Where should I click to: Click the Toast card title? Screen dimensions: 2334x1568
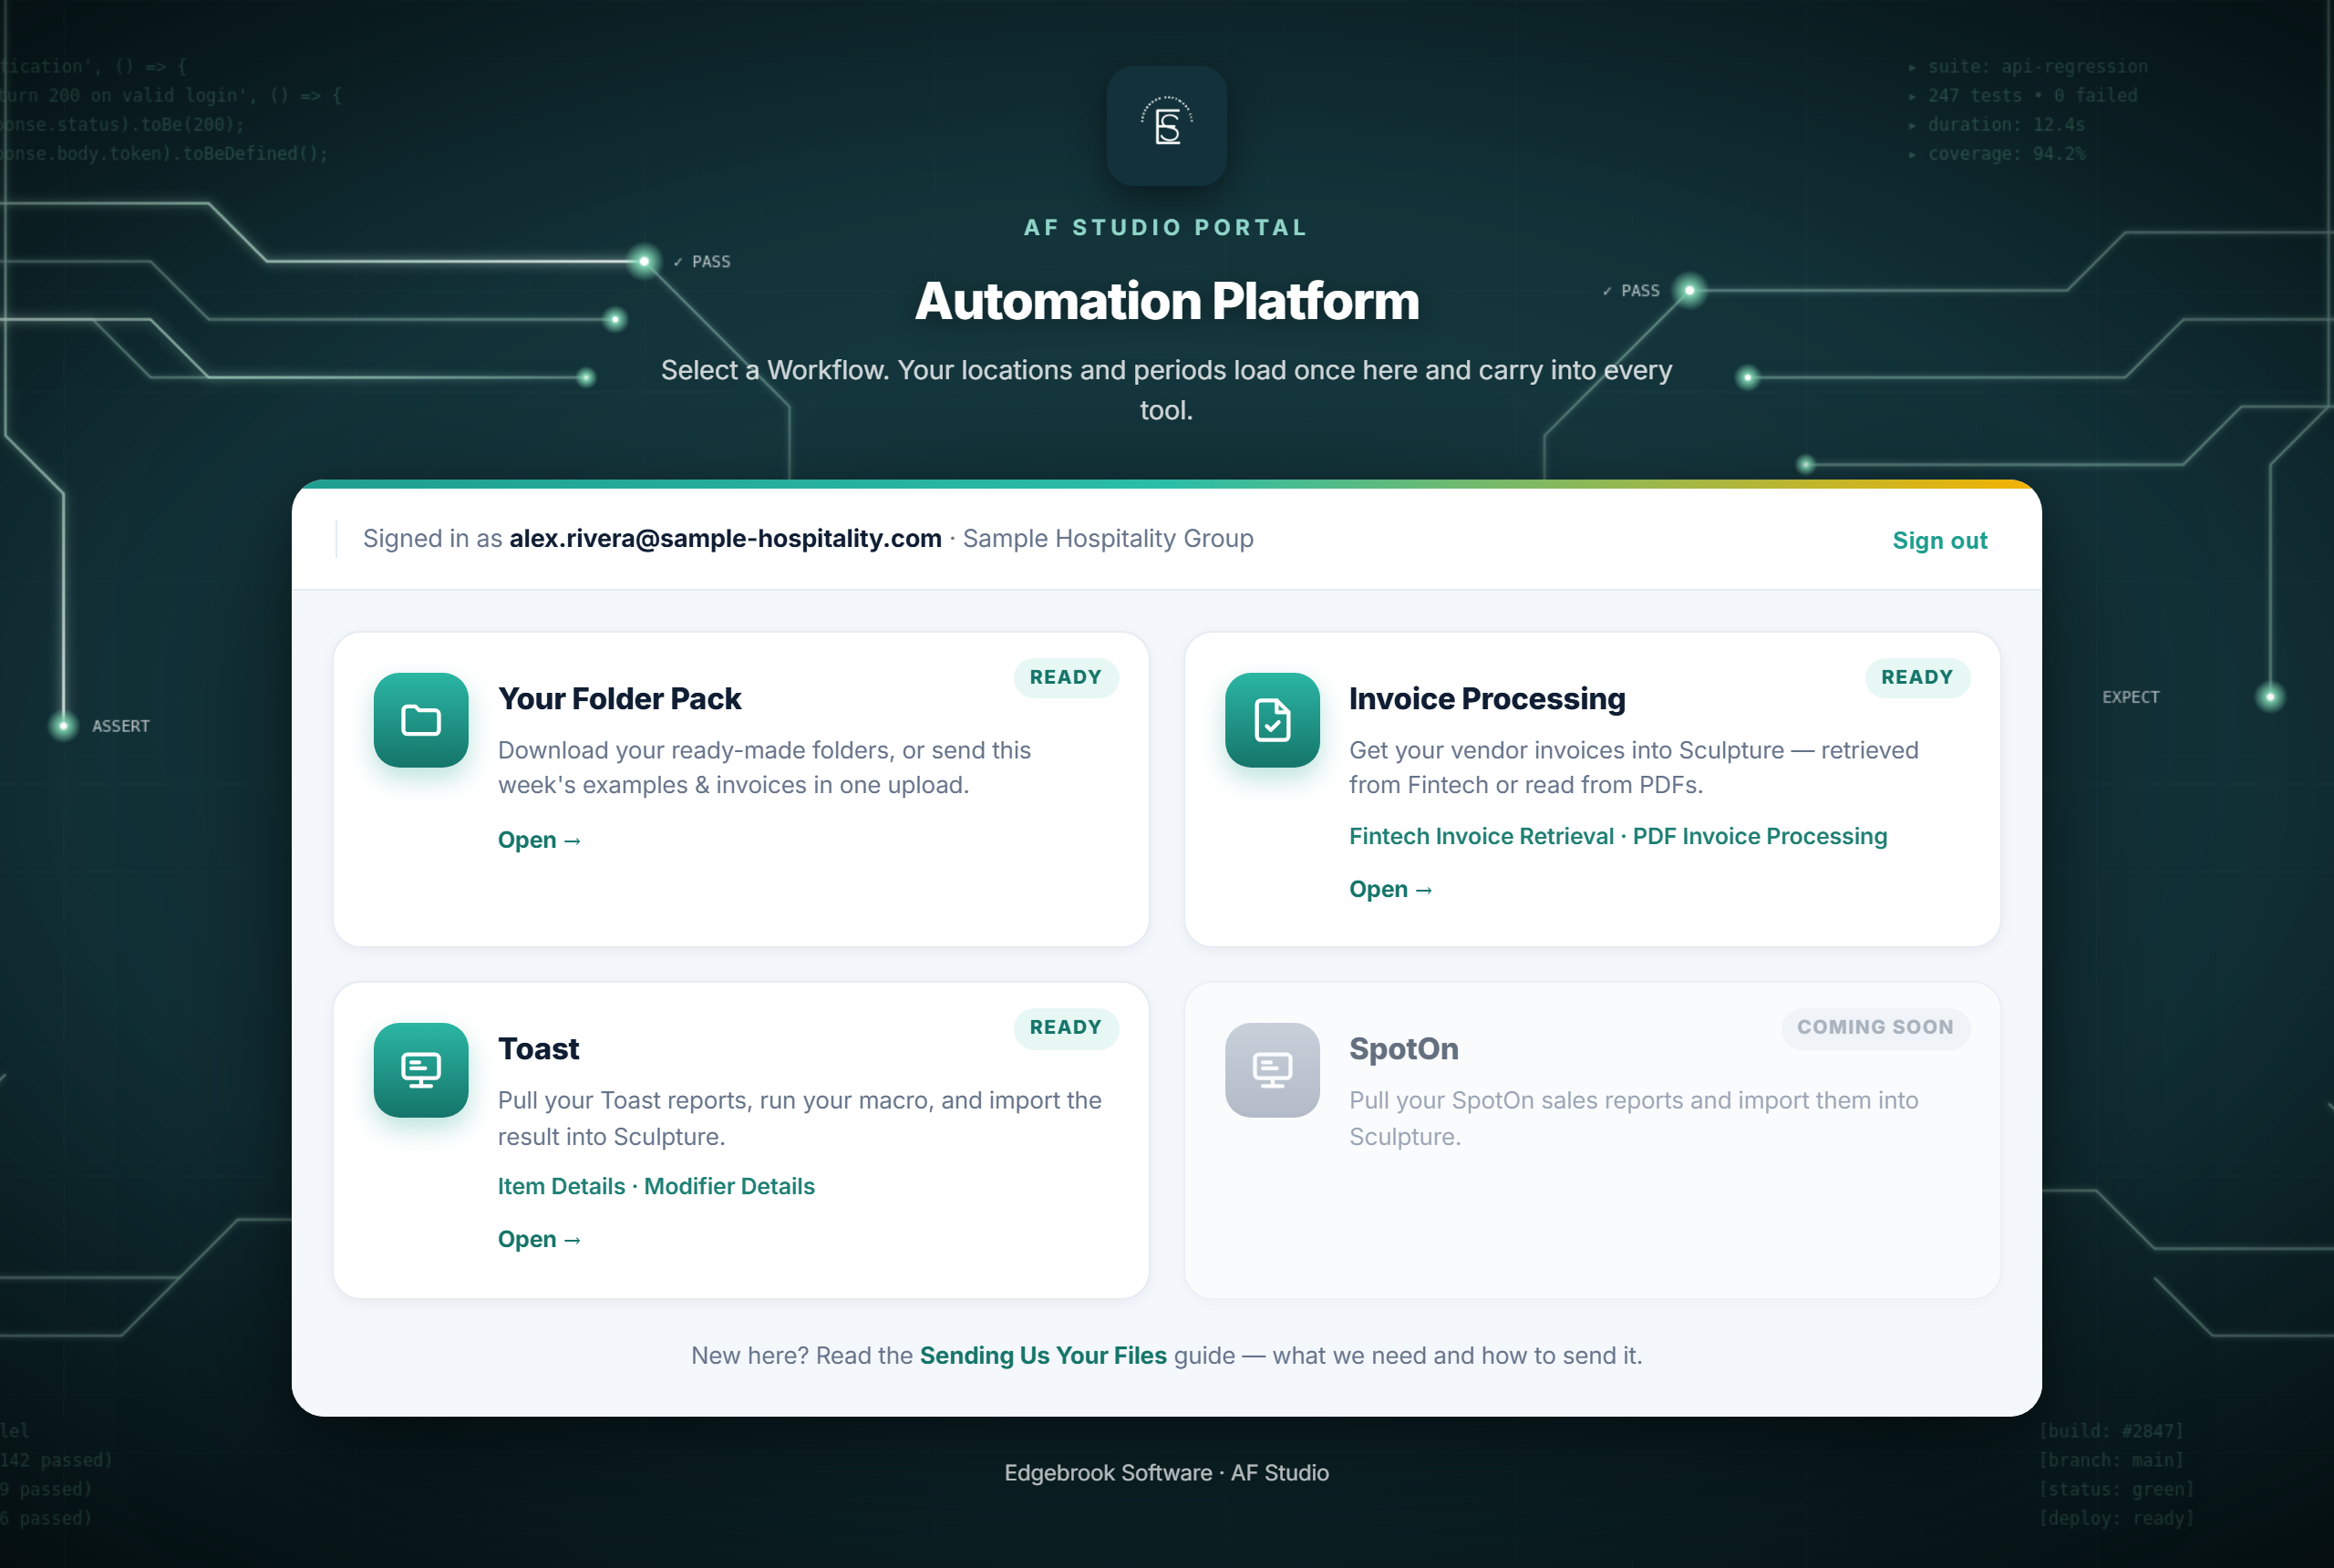click(x=538, y=1048)
